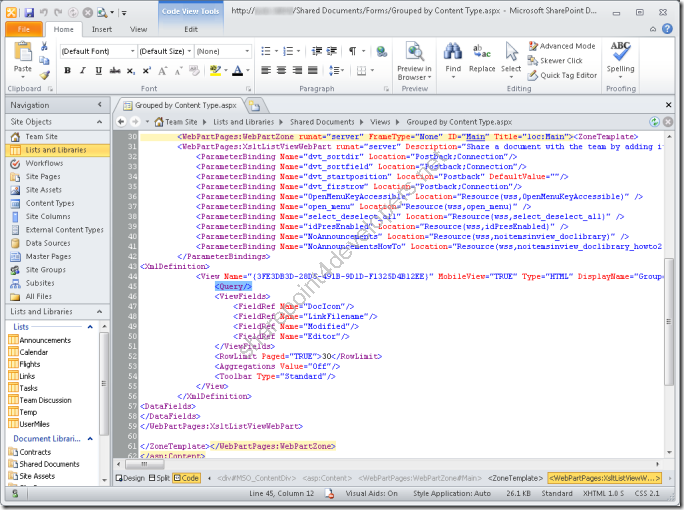Screen dimensions: 684x510
Task: Click the ZoneTemplate tag in tag selector
Action: point(515,479)
